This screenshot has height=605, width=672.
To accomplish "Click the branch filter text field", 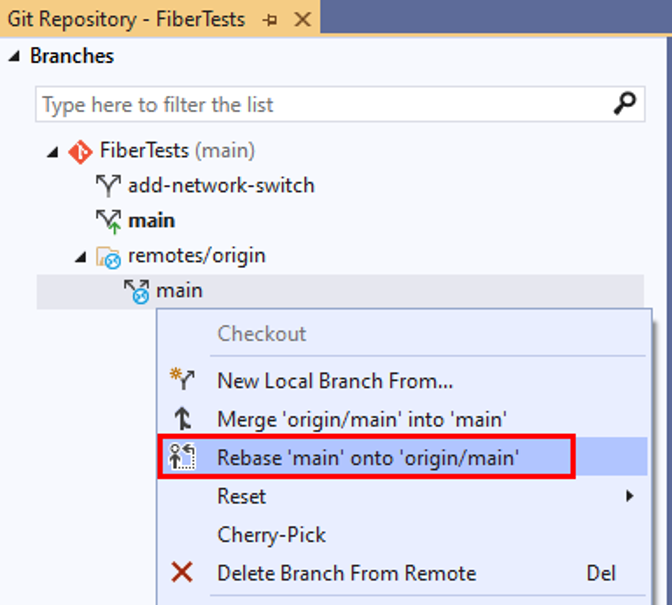I will [x=320, y=104].
